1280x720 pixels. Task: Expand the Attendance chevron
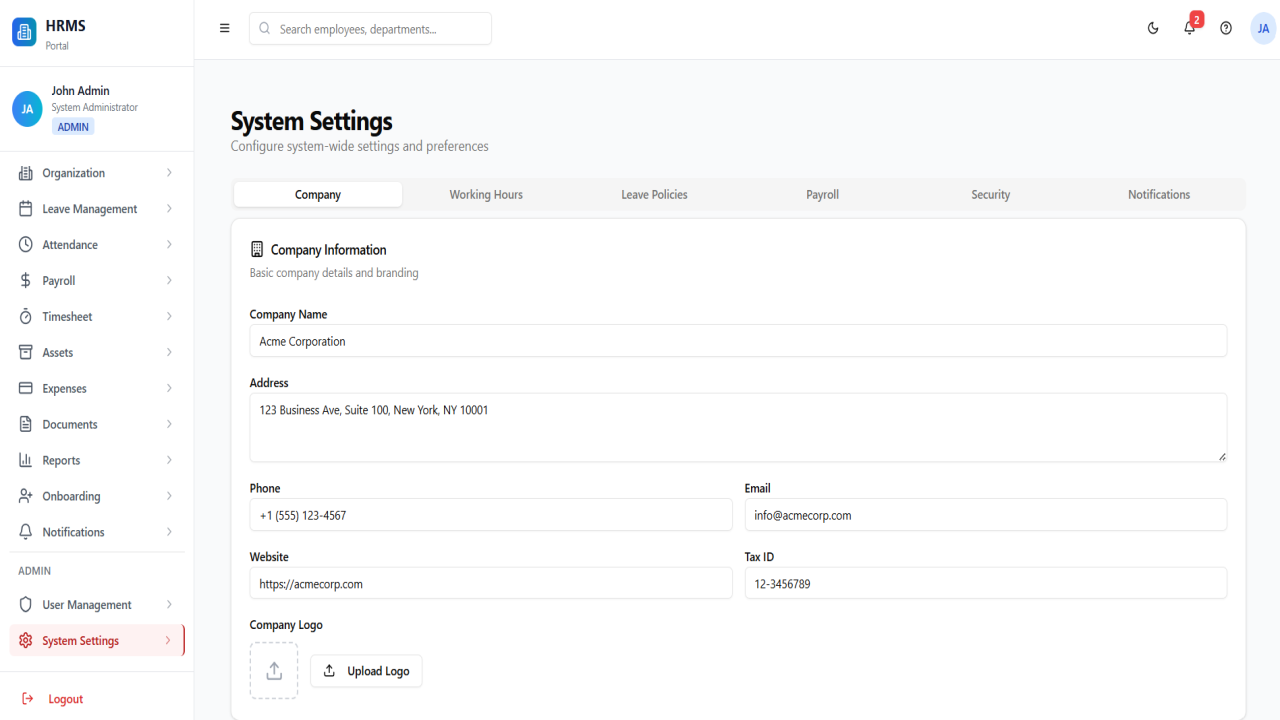click(169, 245)
